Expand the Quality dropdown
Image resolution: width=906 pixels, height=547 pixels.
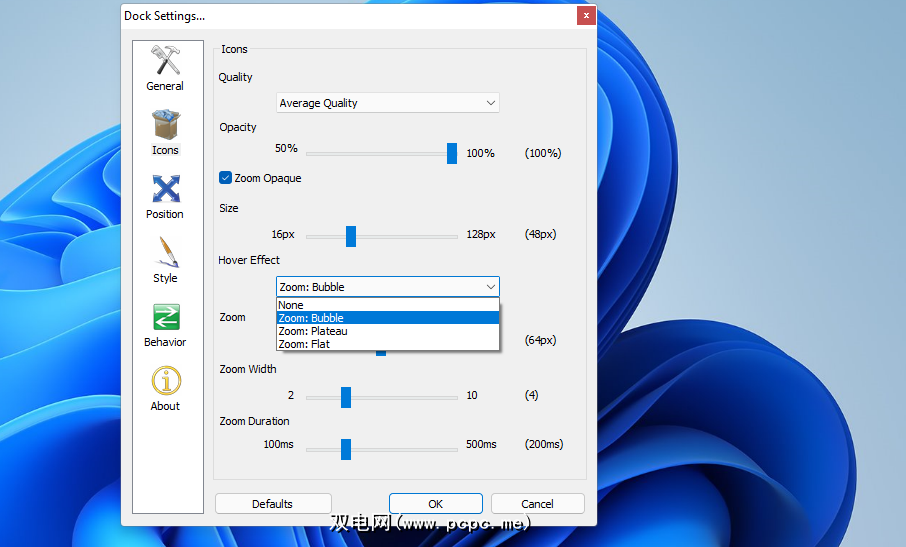click(x=387, y=103)
